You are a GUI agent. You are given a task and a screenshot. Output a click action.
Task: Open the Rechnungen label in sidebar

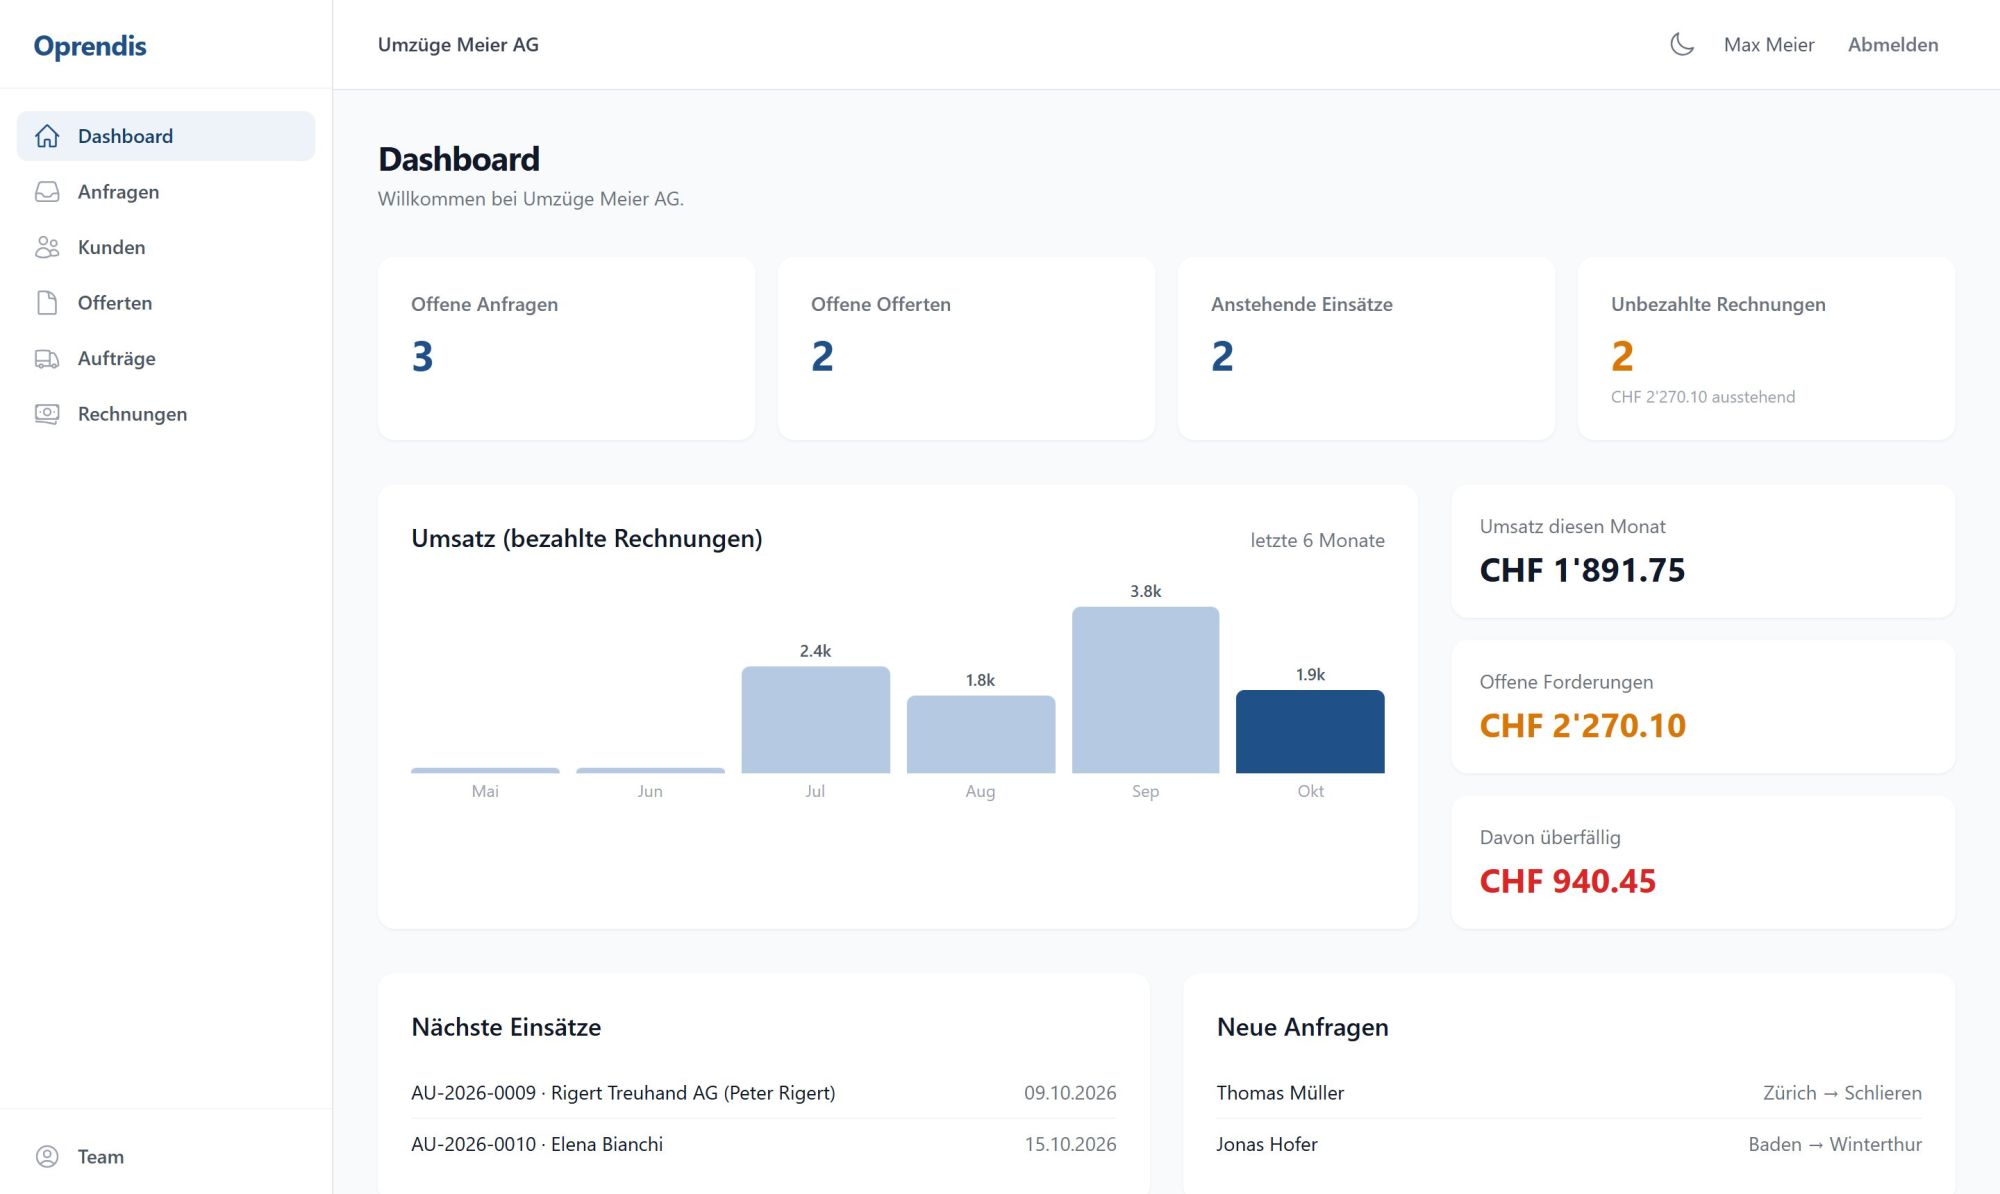point(132,414)
